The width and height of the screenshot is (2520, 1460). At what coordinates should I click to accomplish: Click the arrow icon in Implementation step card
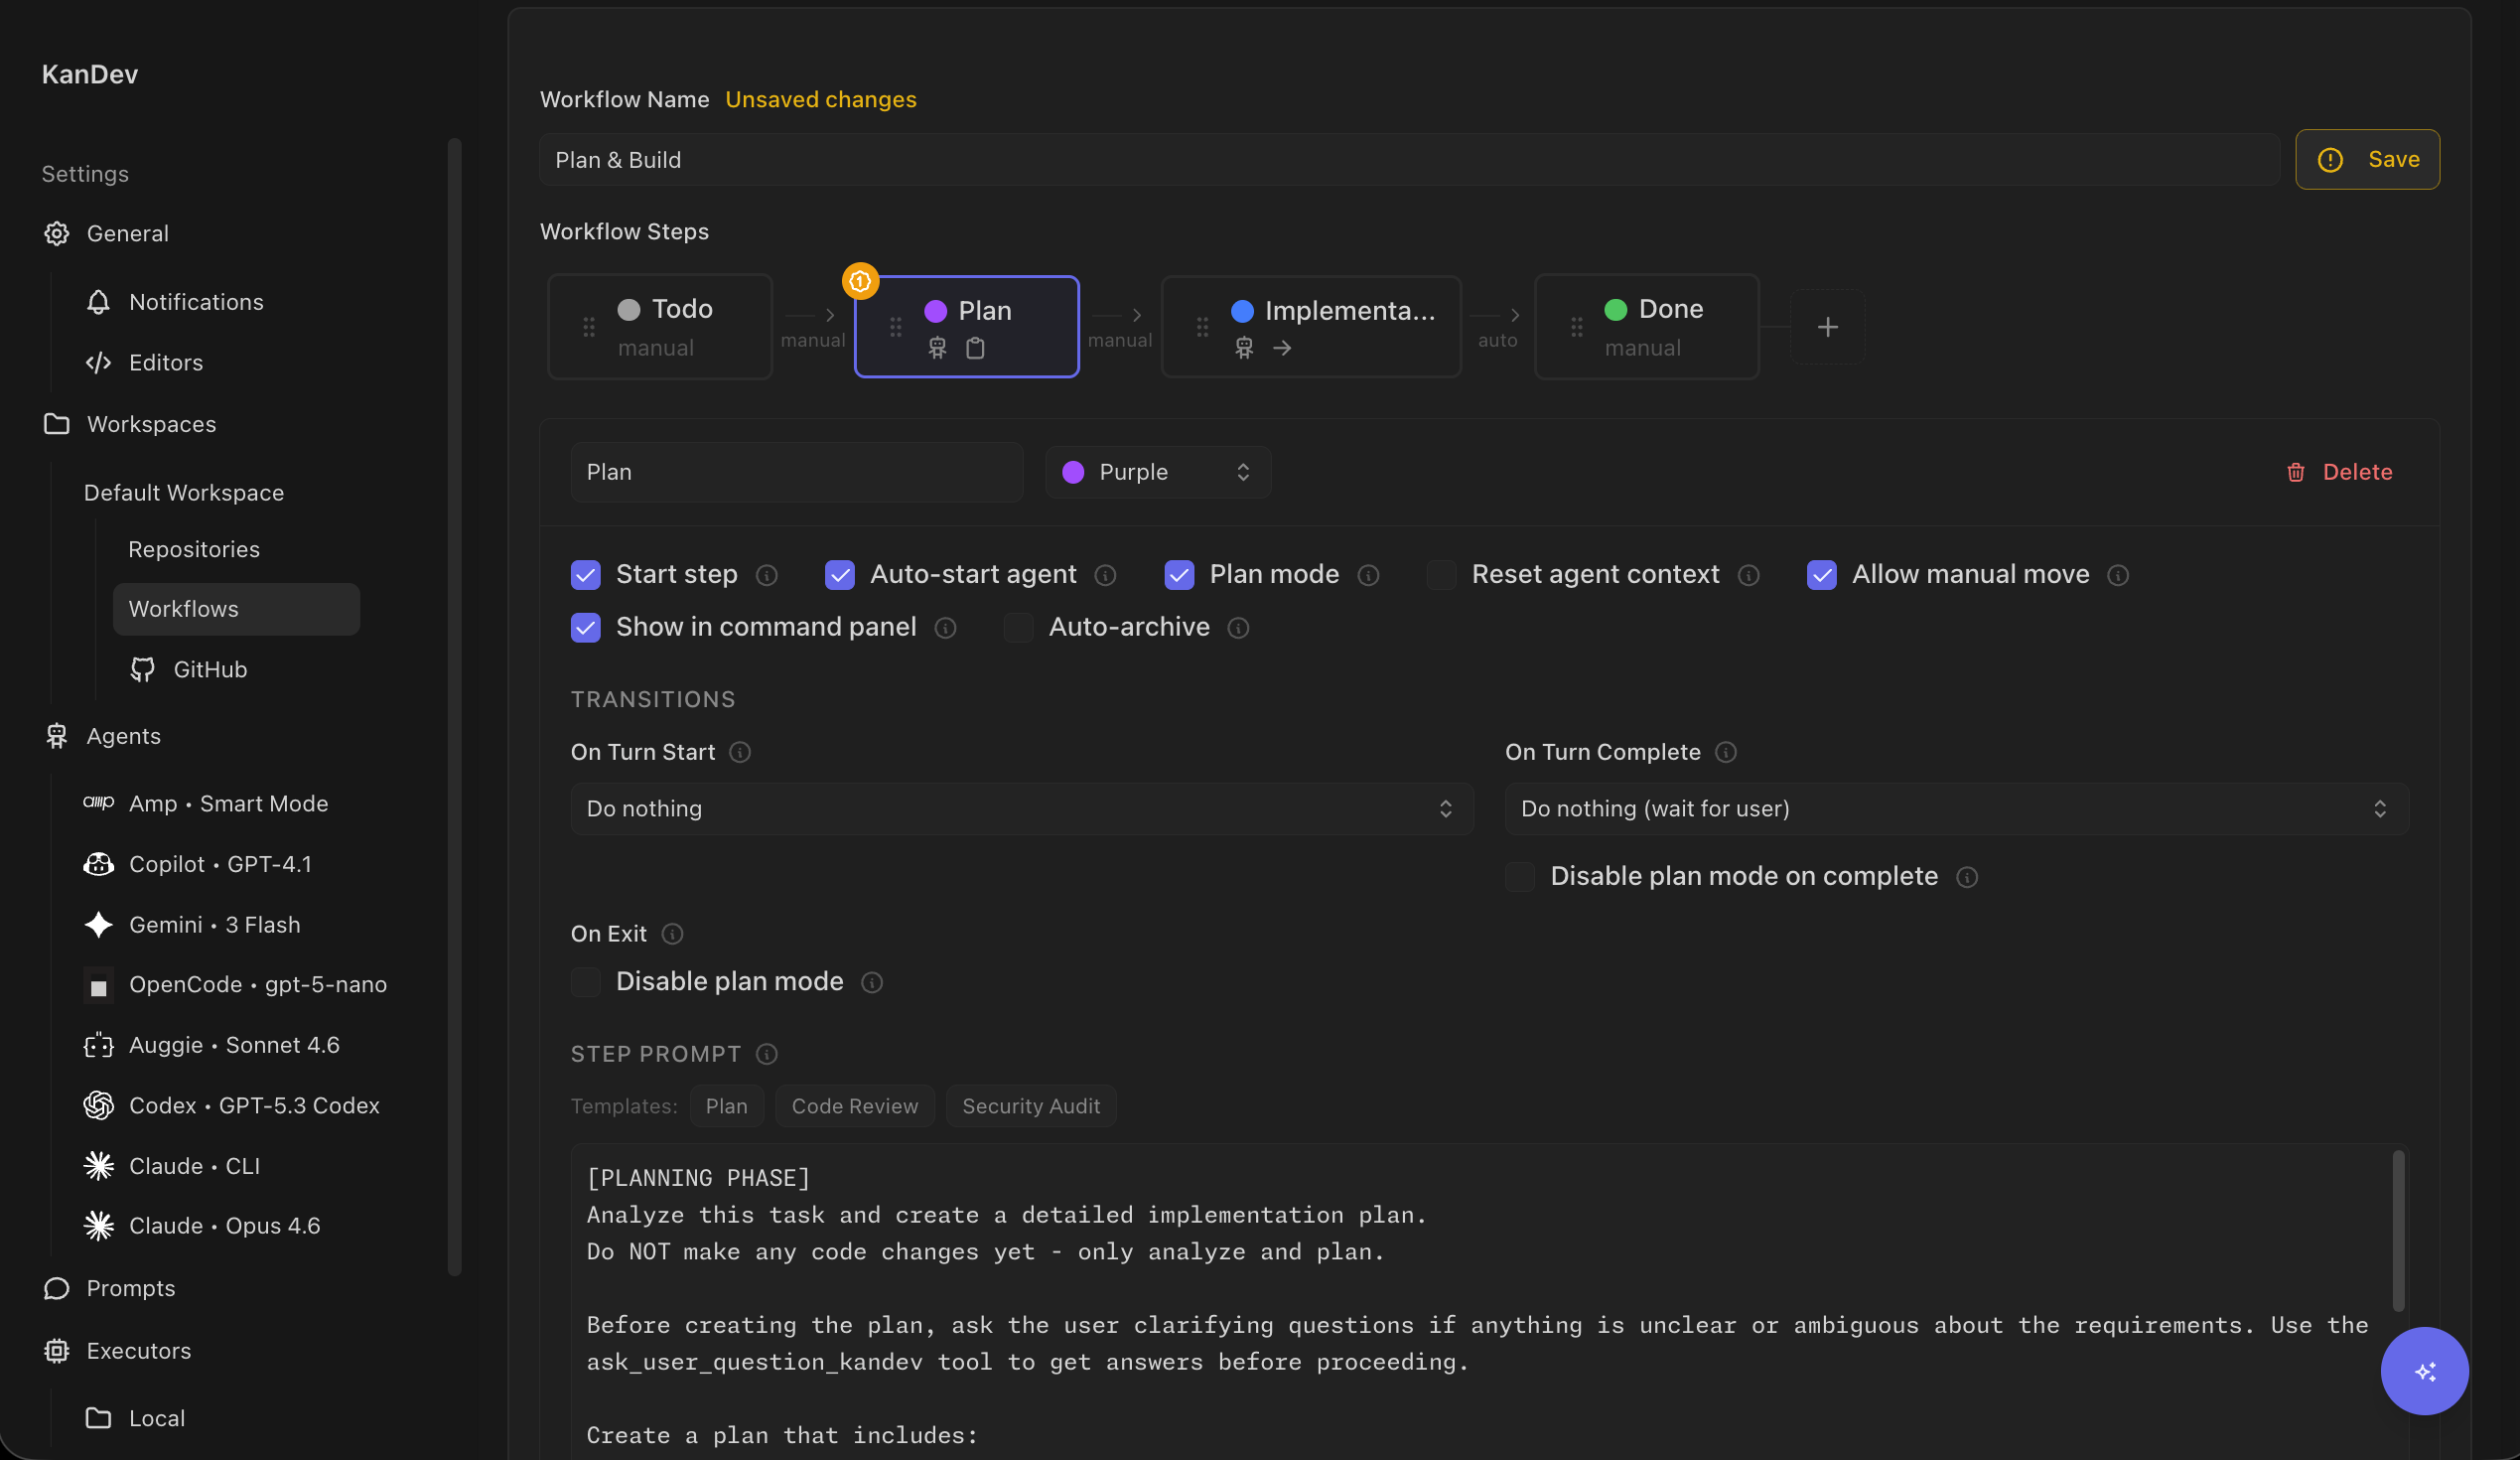[1282, 348]
